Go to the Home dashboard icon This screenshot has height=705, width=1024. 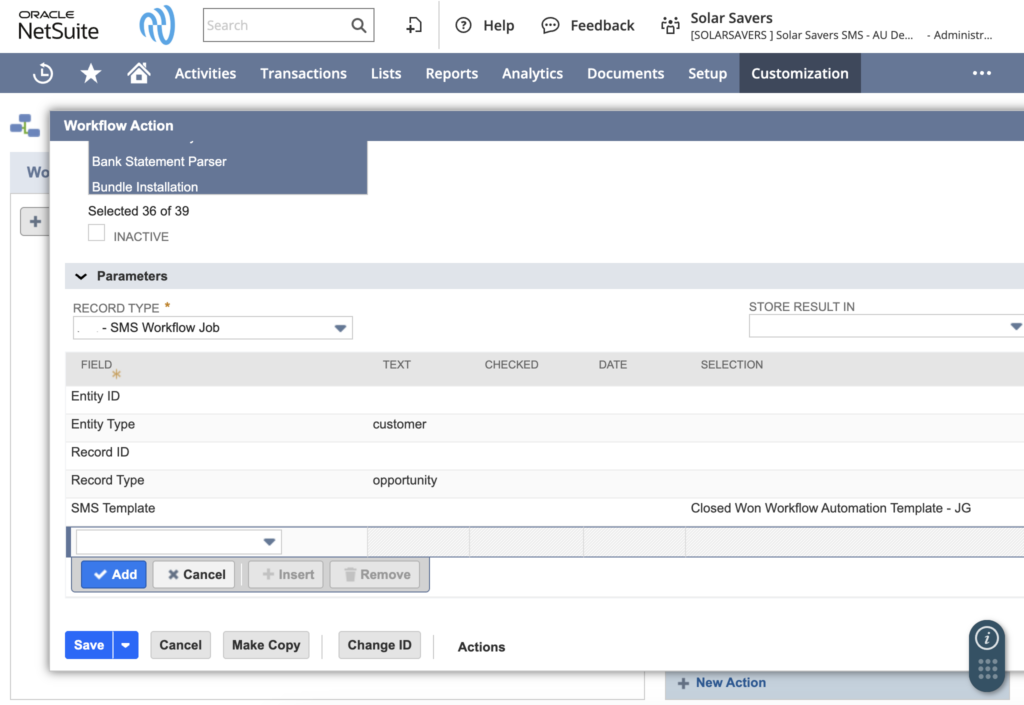[138, 73]
